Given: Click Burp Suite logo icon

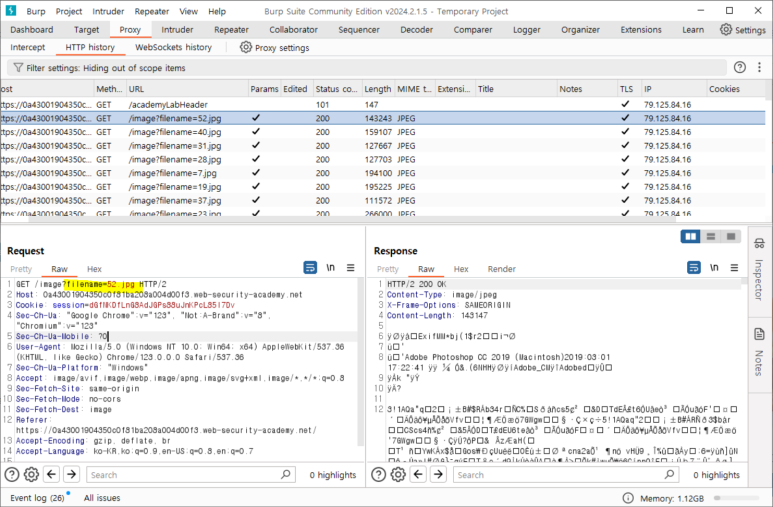Looking at the screenshot, I should click(x=10, y=11).
